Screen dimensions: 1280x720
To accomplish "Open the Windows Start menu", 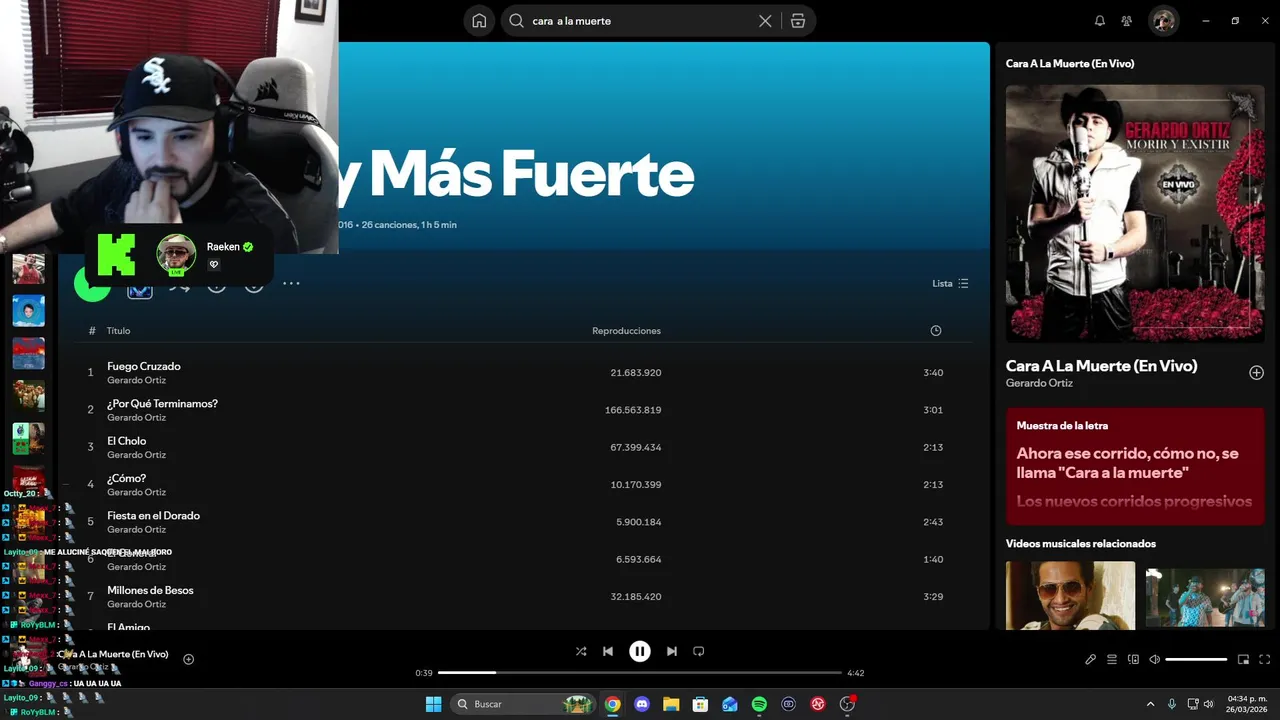I will click(433, 704).
